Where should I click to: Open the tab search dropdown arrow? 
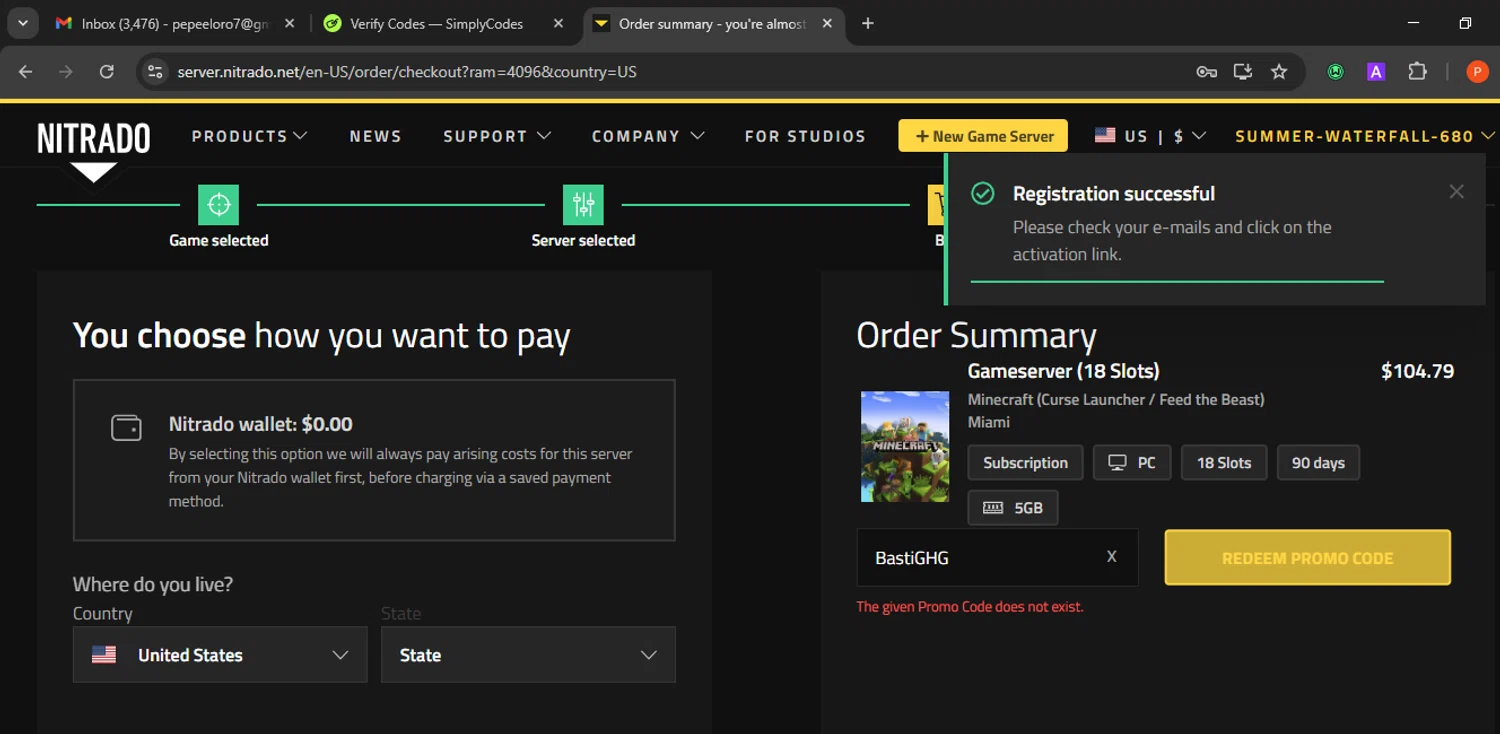(x=22, y=23)
